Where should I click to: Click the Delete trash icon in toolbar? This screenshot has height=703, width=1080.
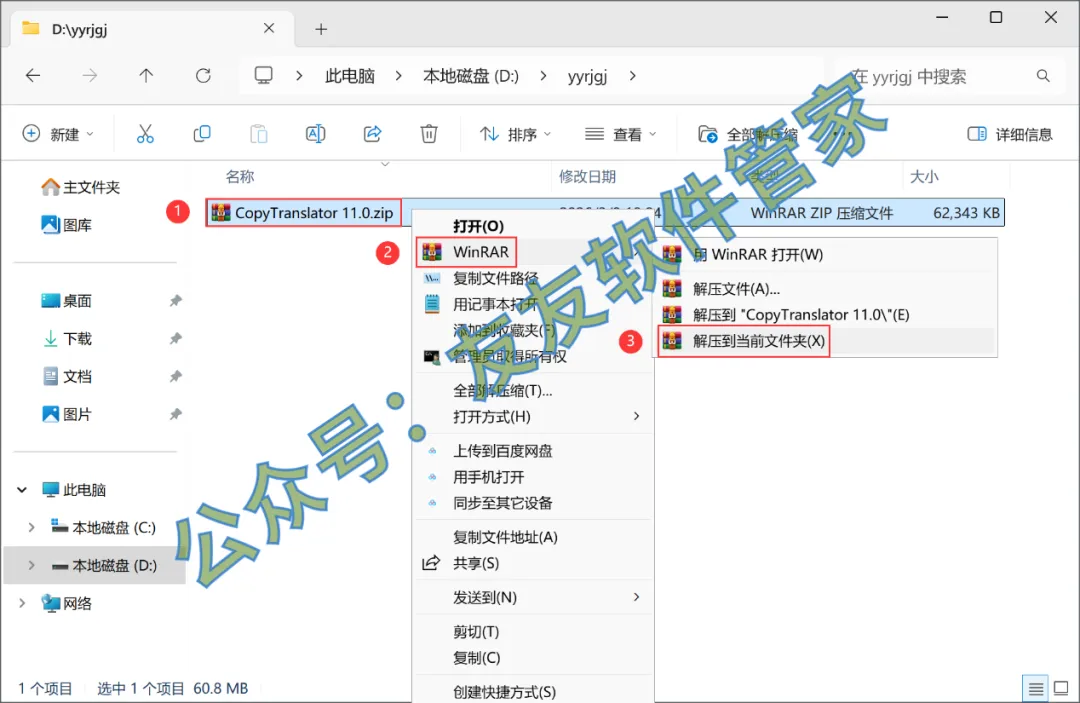[x=429, y=134]
